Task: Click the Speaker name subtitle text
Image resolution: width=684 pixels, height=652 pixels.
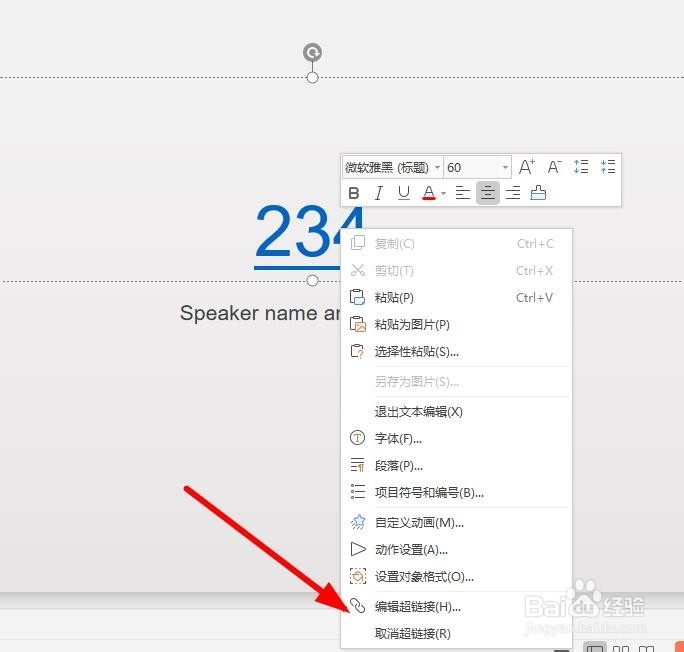Action: tap(260, 313)
